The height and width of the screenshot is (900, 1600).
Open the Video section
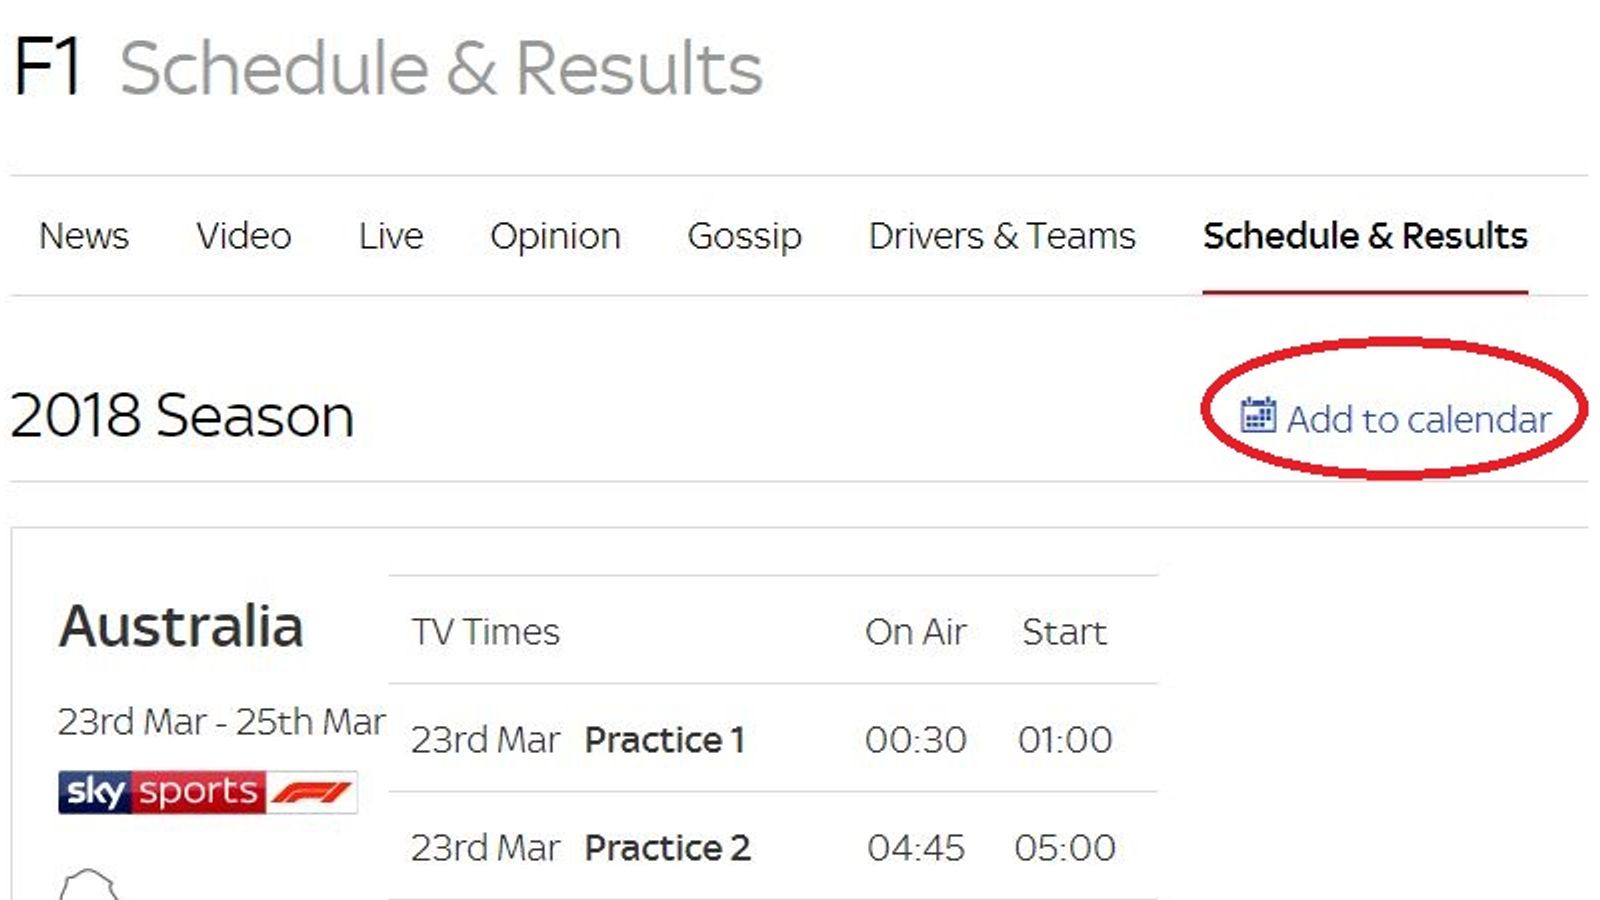point(243,237)
